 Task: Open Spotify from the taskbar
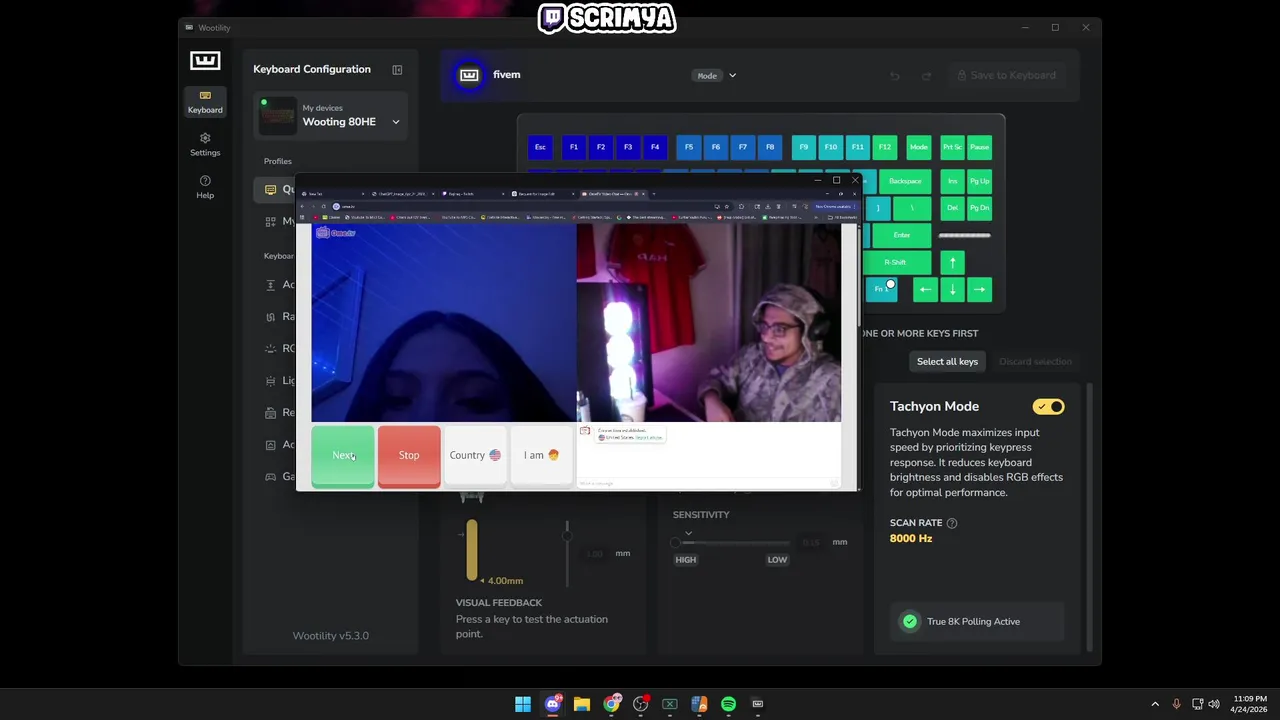tap(728, 704)
